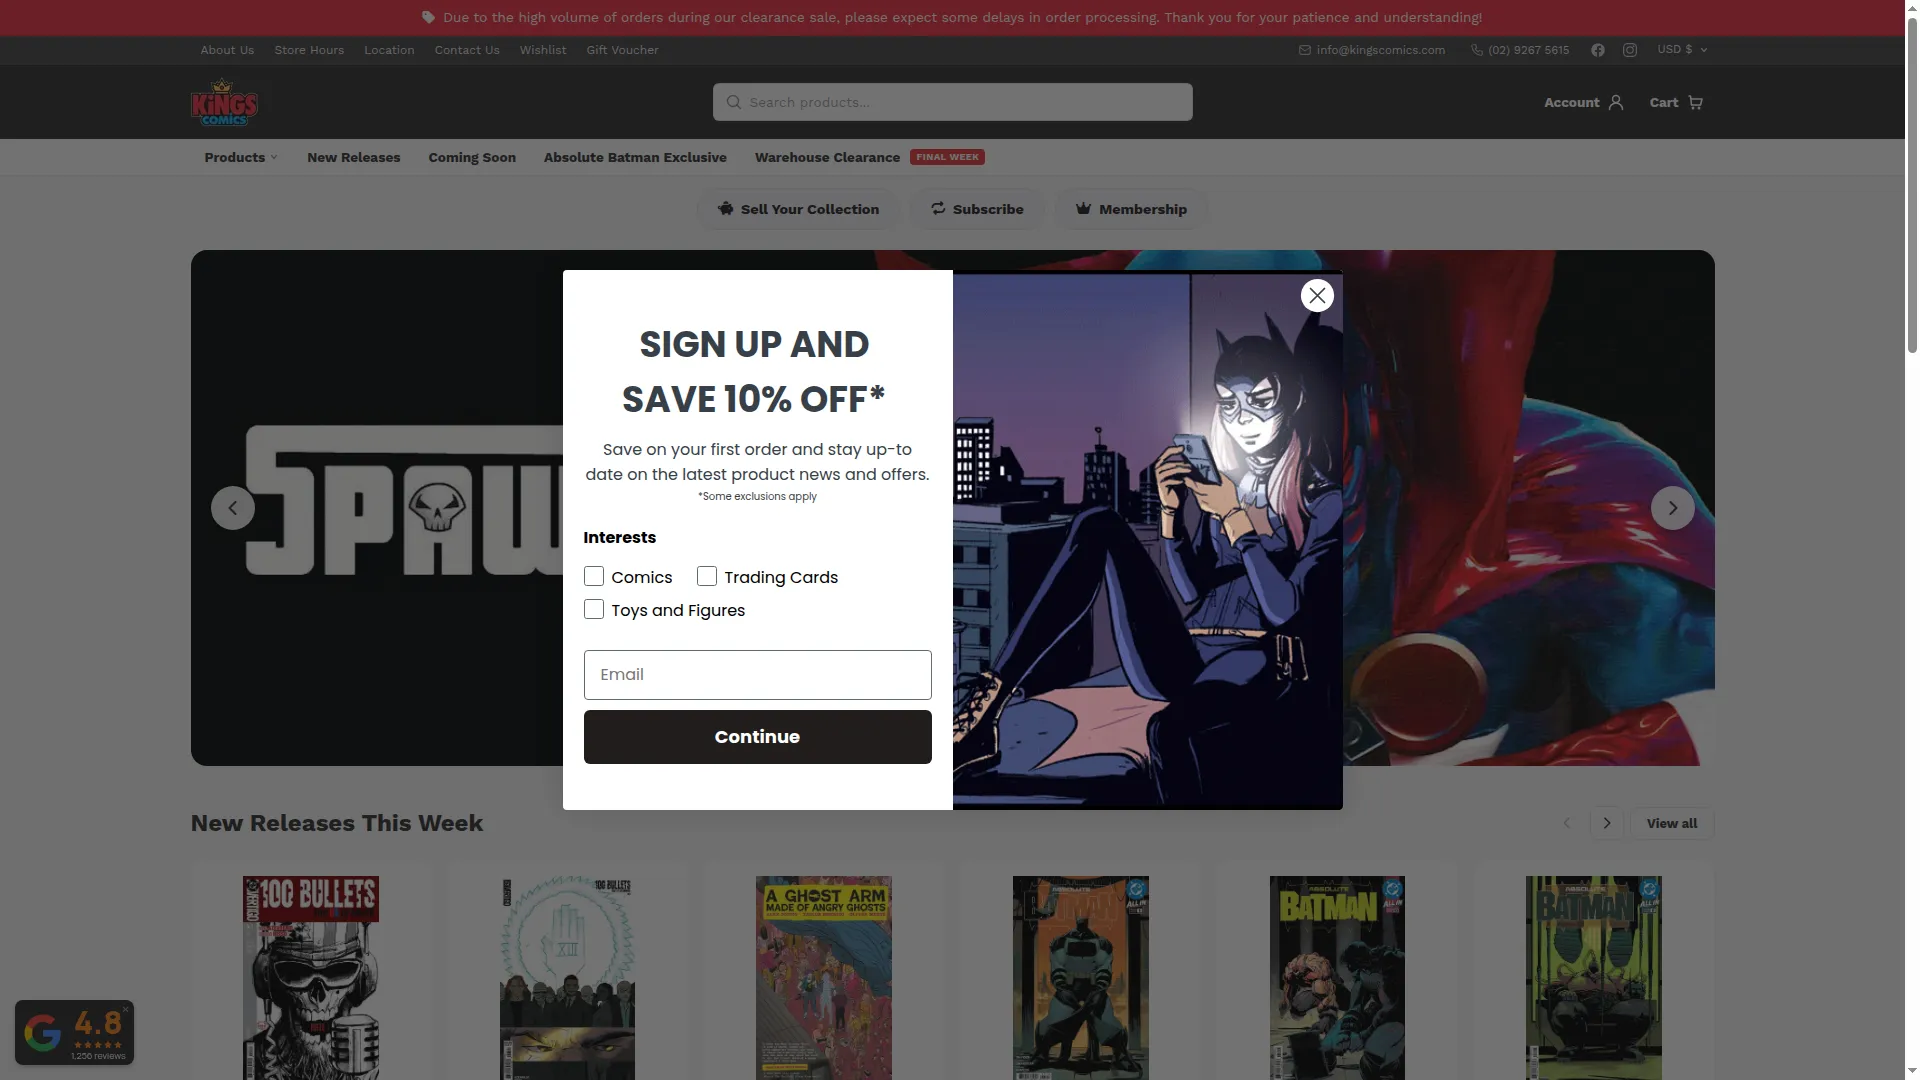
Task: Click the phone handset icon
Action: [1477, 50]
